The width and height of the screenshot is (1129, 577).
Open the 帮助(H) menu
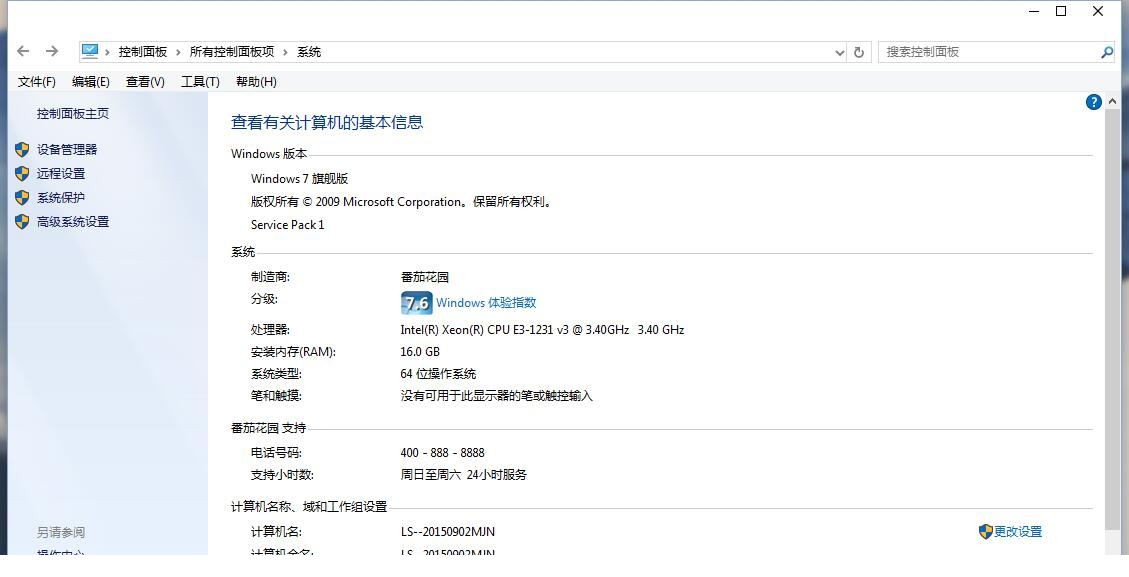256,81
